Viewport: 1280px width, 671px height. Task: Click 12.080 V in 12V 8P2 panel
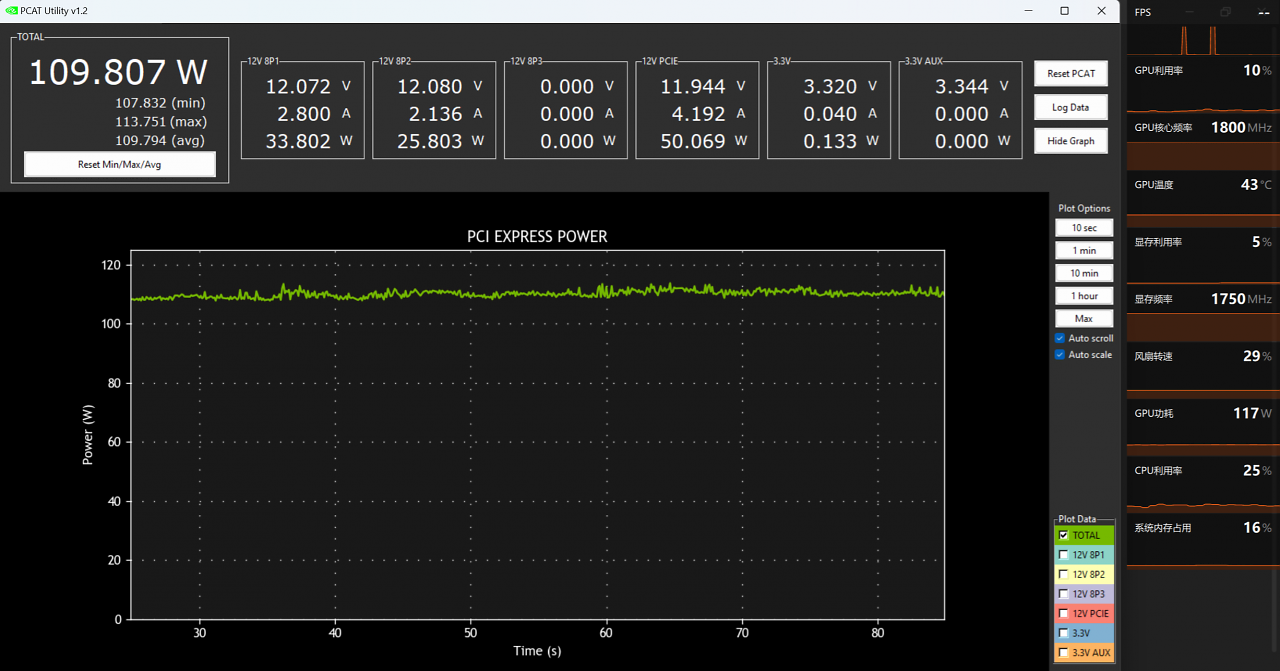pyautogui.click(x=441, y=87)
